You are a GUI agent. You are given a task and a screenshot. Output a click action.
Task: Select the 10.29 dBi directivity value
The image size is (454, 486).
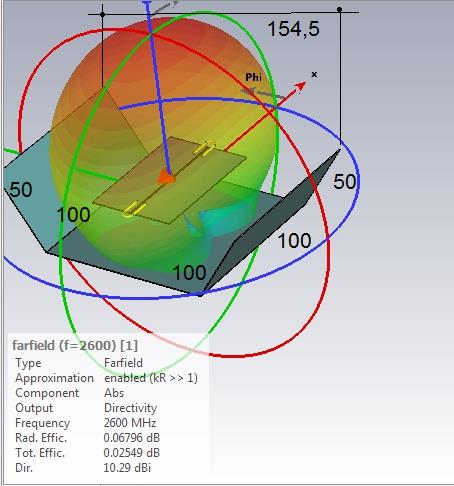tap(127, 468)
